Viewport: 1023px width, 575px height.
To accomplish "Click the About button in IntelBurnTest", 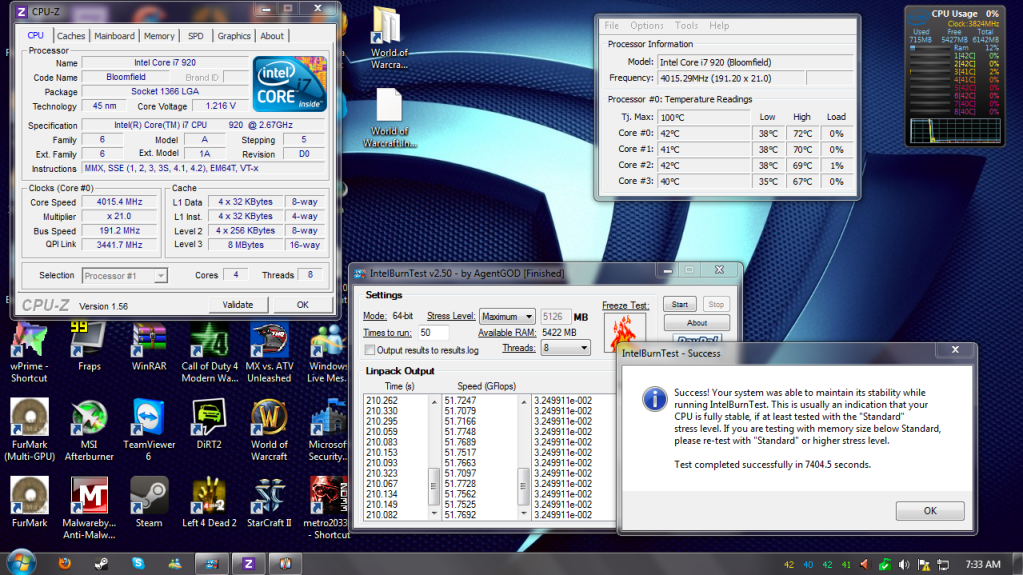I will tap(696, 322).
